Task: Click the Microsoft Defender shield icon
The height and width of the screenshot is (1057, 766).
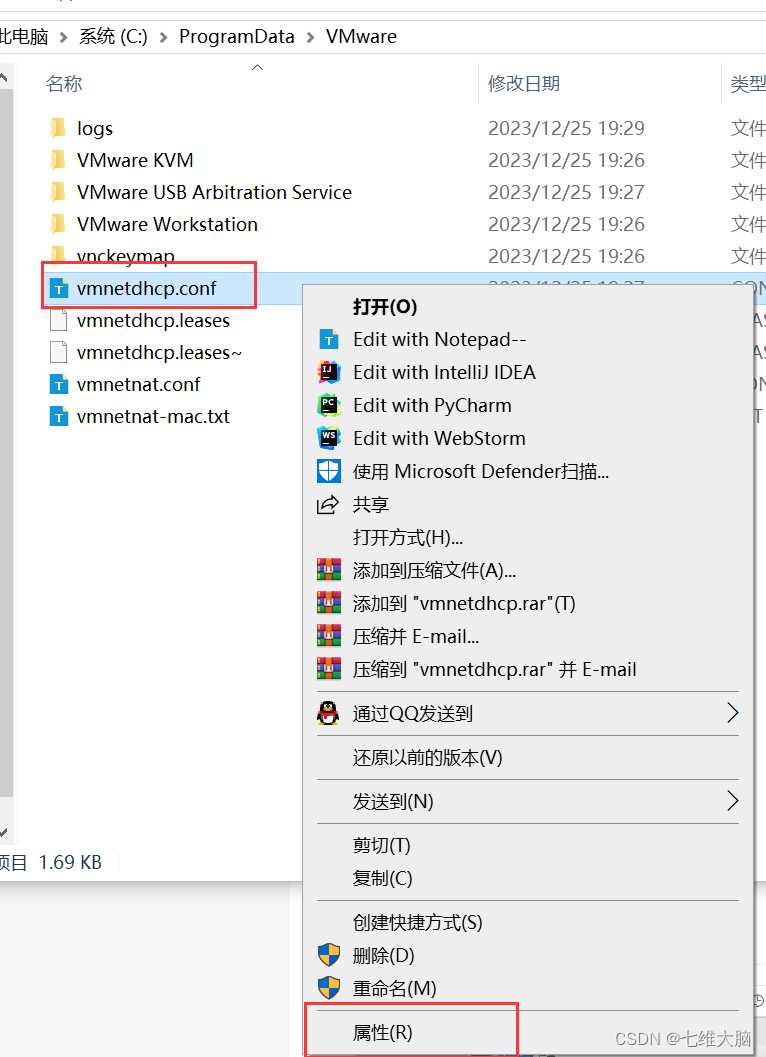Action: tap(328, 471)
